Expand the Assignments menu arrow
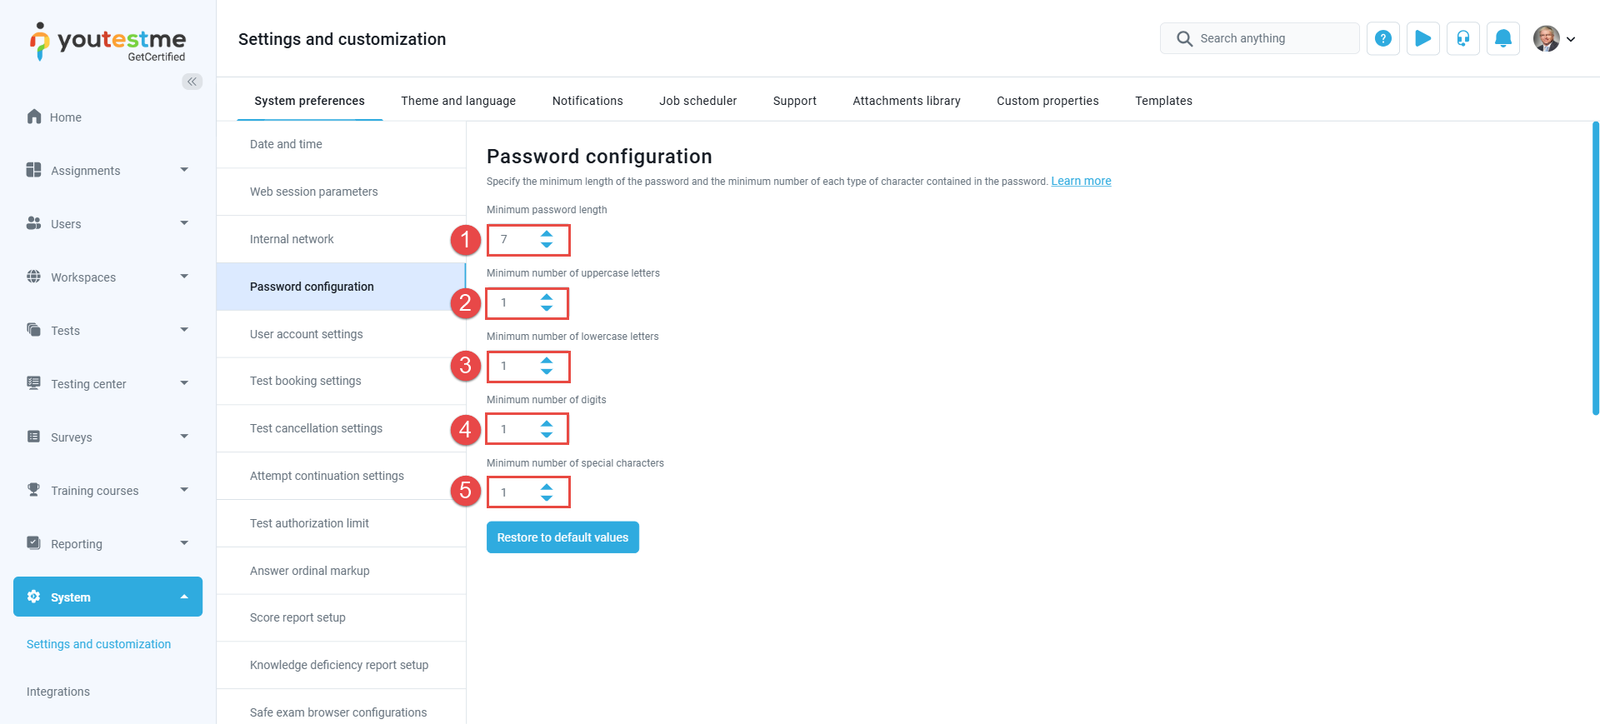The height and width of the screenshot is (724, 1600). pos(184,170)
